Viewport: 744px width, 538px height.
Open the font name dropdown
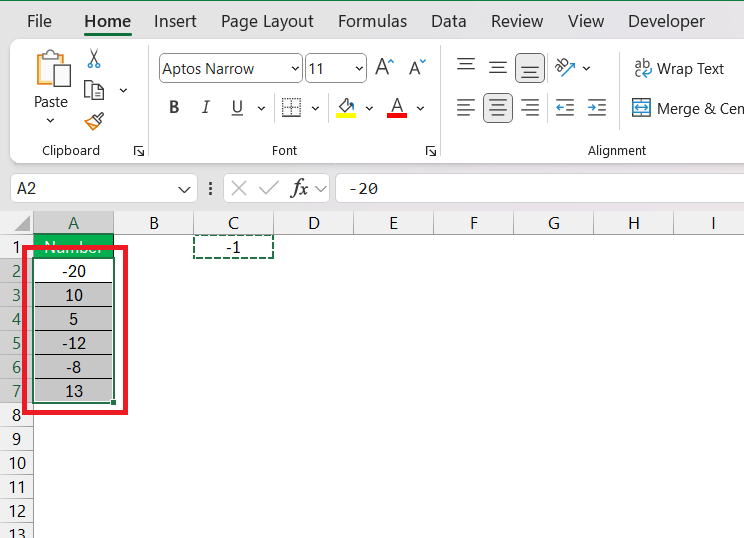click(295, 68)
